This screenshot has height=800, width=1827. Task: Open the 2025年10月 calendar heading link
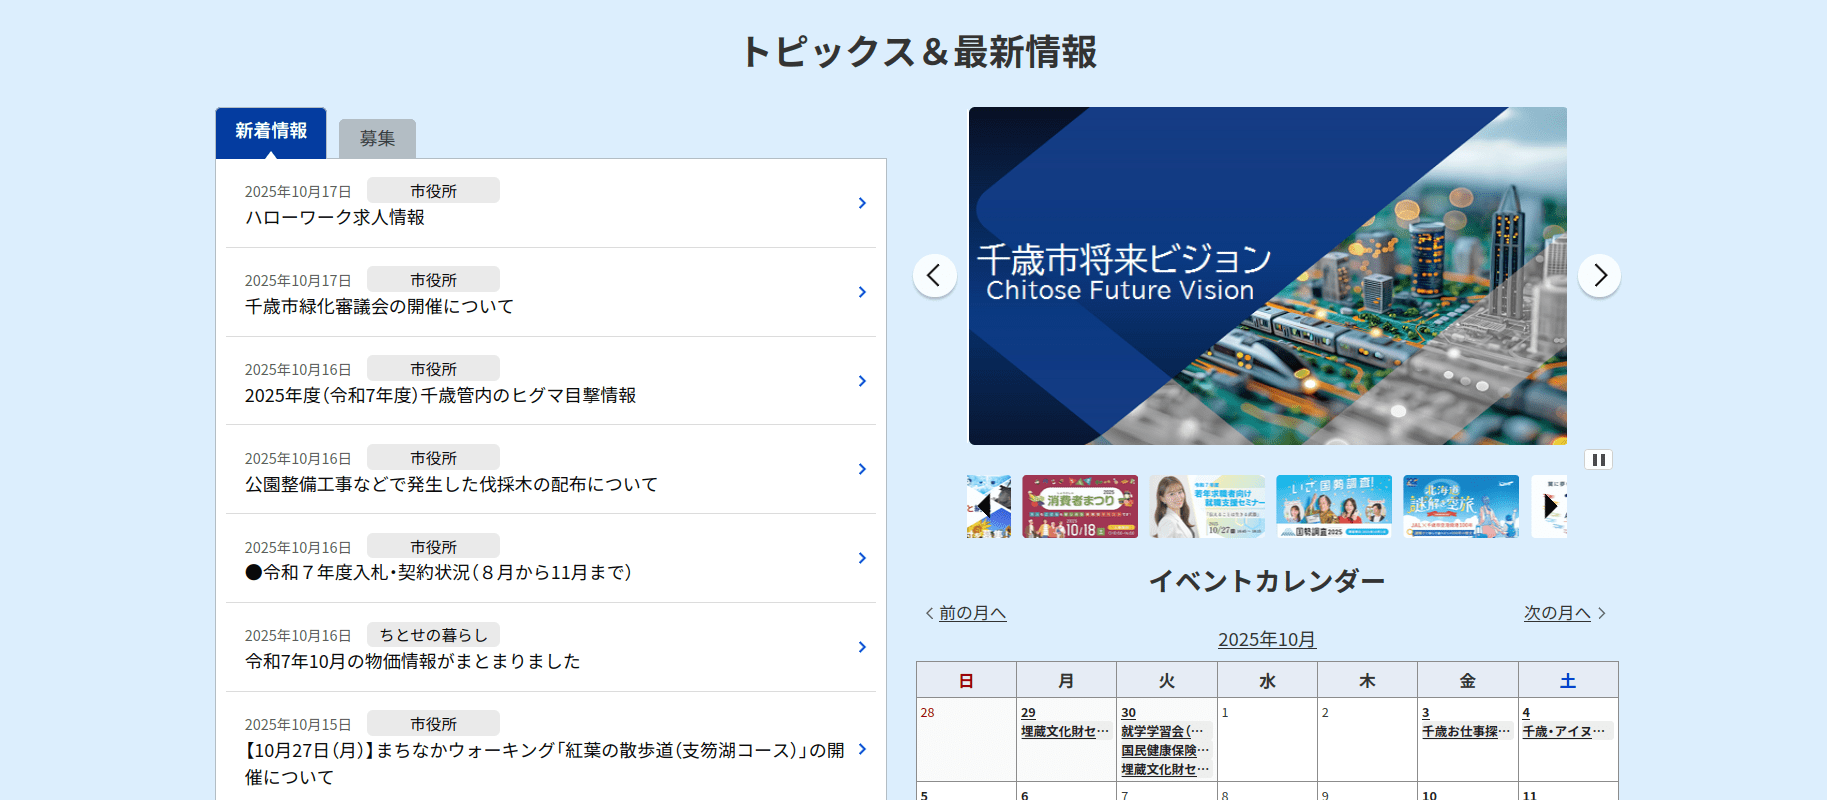click(x=1266, y=640)
